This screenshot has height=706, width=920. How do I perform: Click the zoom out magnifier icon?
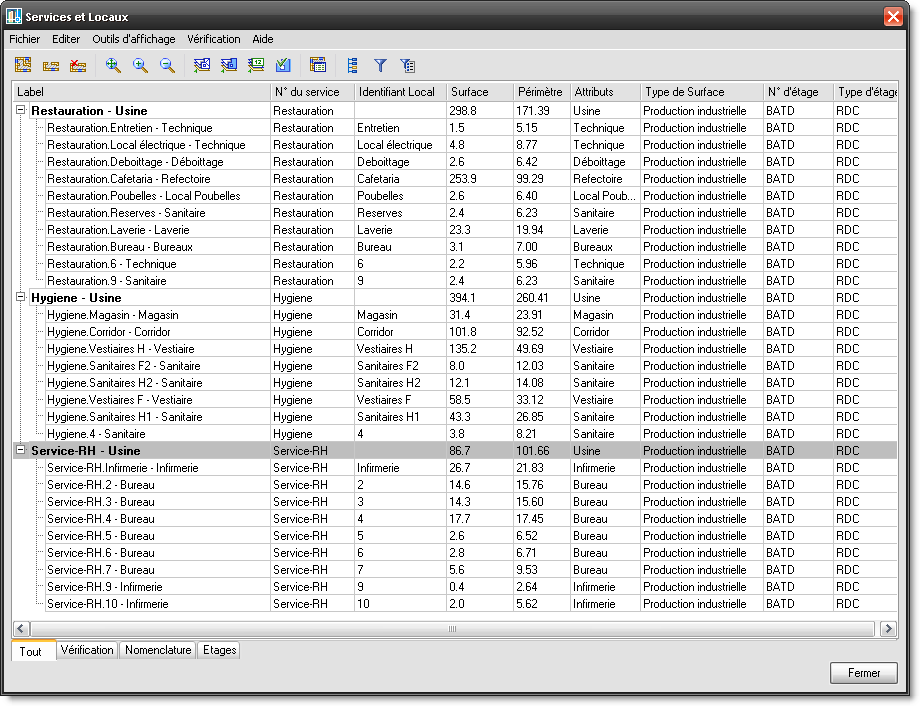click(167, 65)
